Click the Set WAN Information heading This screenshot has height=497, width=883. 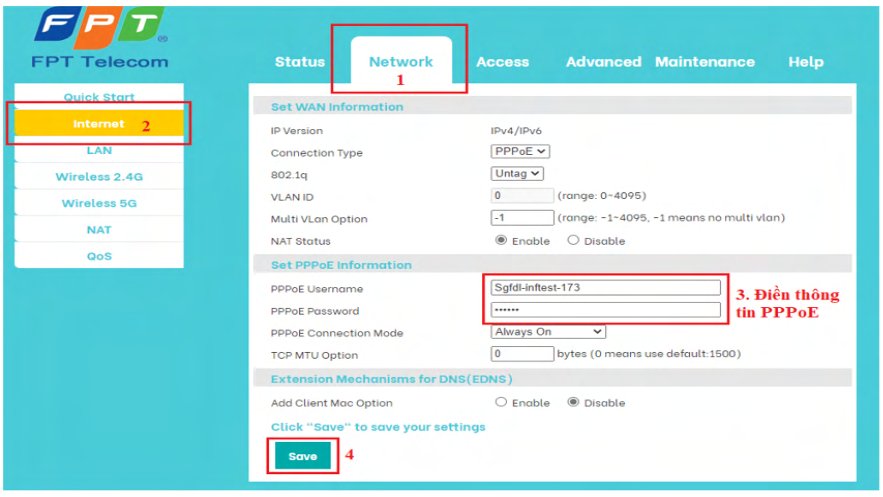coord(337,107)
